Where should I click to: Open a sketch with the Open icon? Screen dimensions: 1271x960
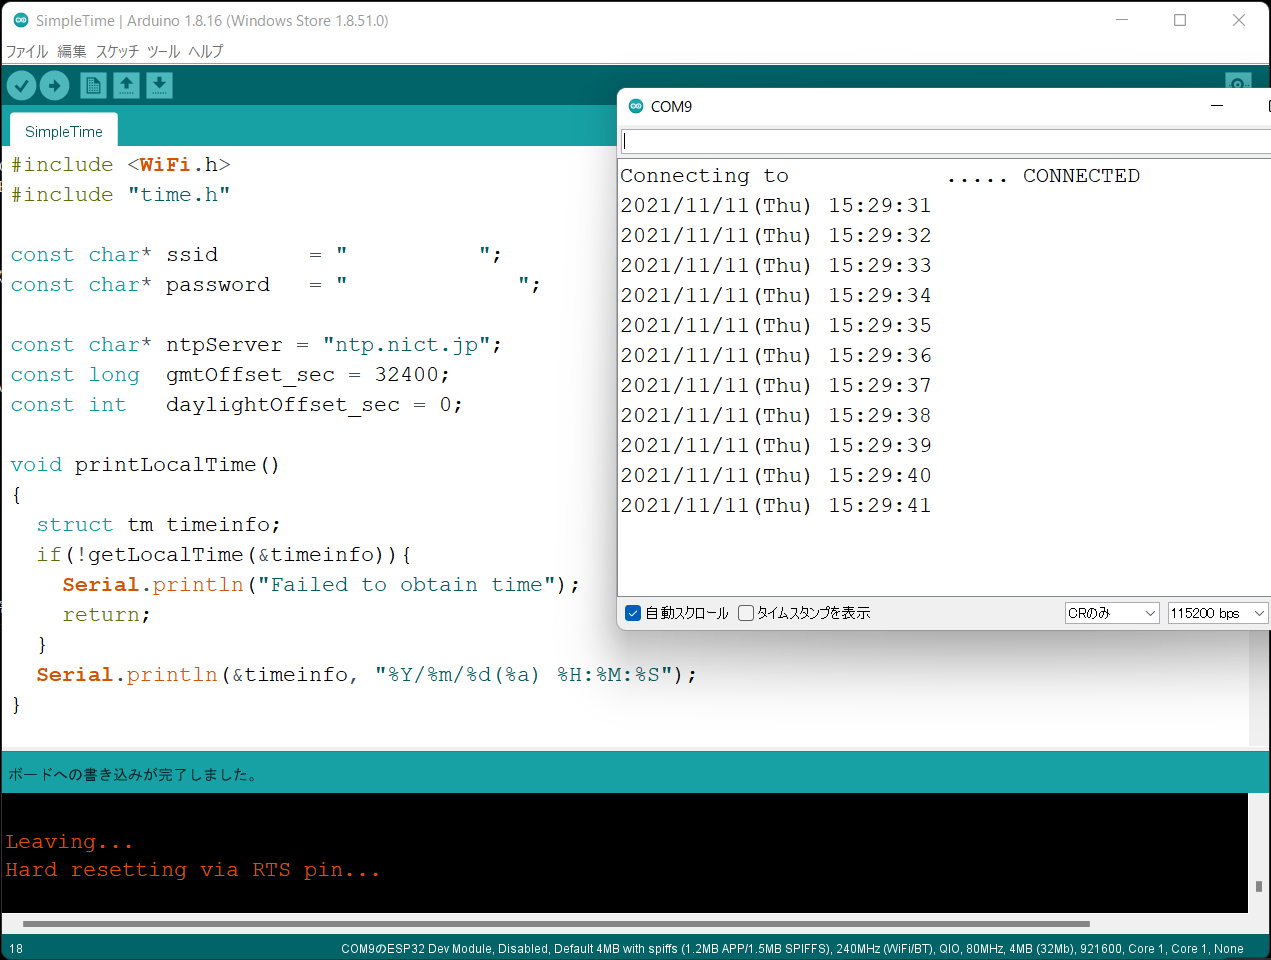126,86
